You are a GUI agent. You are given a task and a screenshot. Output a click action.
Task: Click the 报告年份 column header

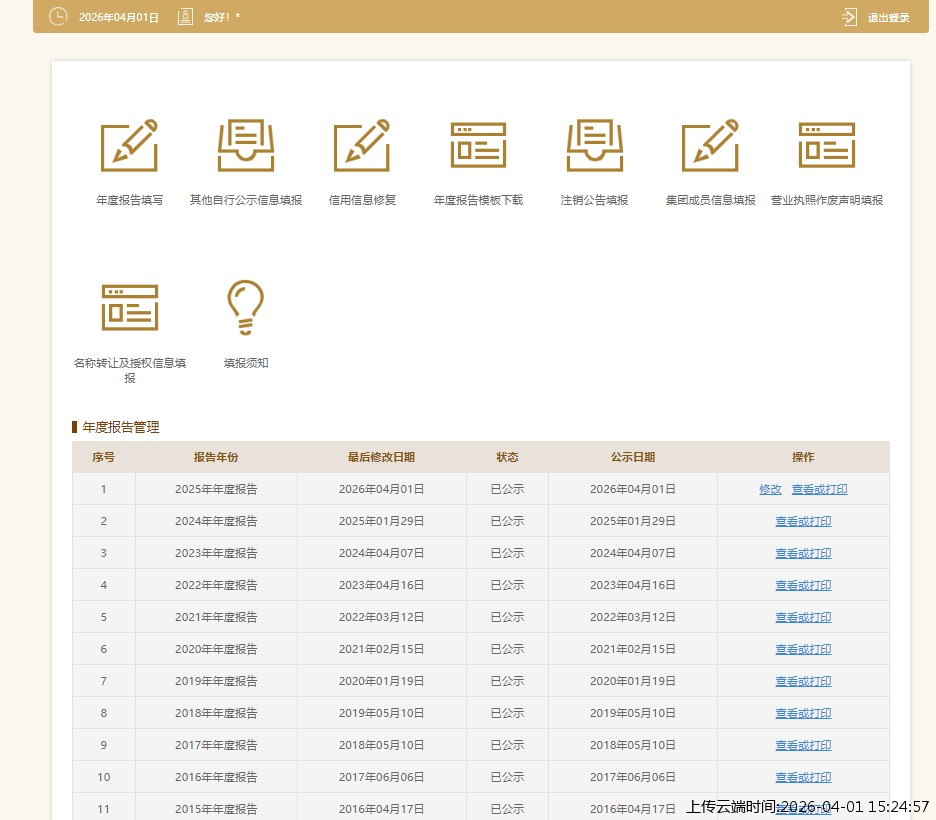216,457
